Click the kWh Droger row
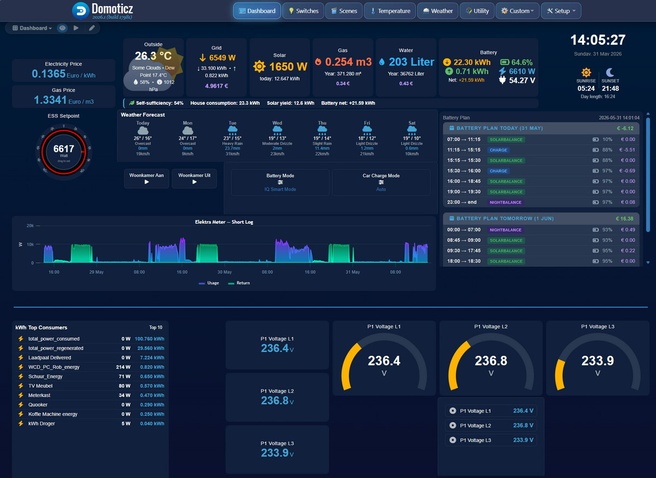The width and height of the screenshot is (656, 478). 90,424
